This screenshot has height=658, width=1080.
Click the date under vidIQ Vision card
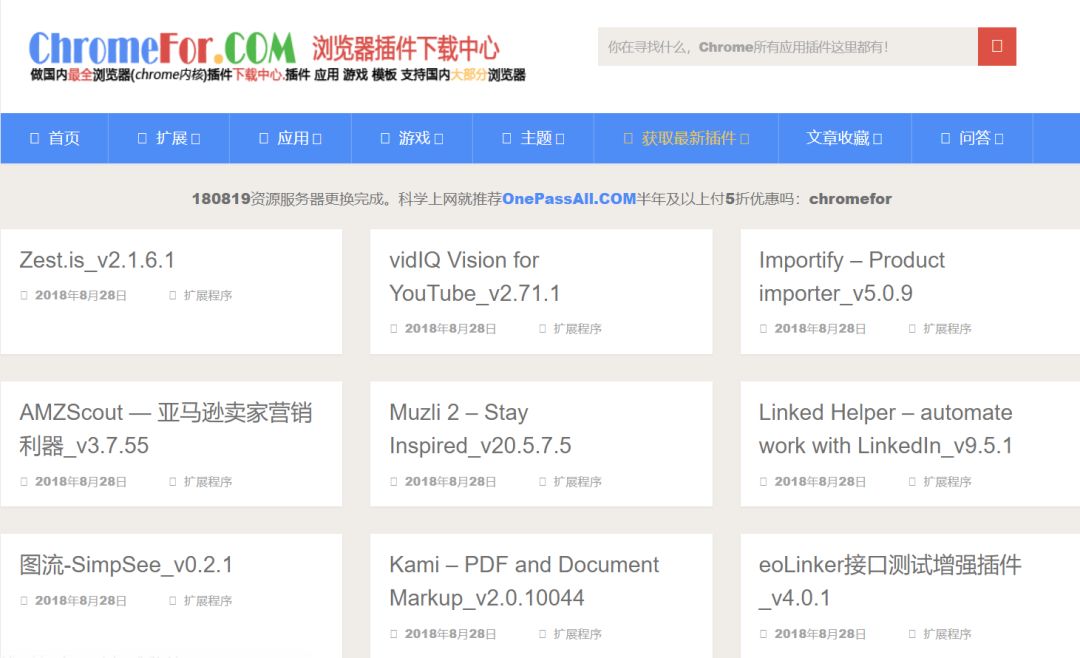(x=450, y=329)
